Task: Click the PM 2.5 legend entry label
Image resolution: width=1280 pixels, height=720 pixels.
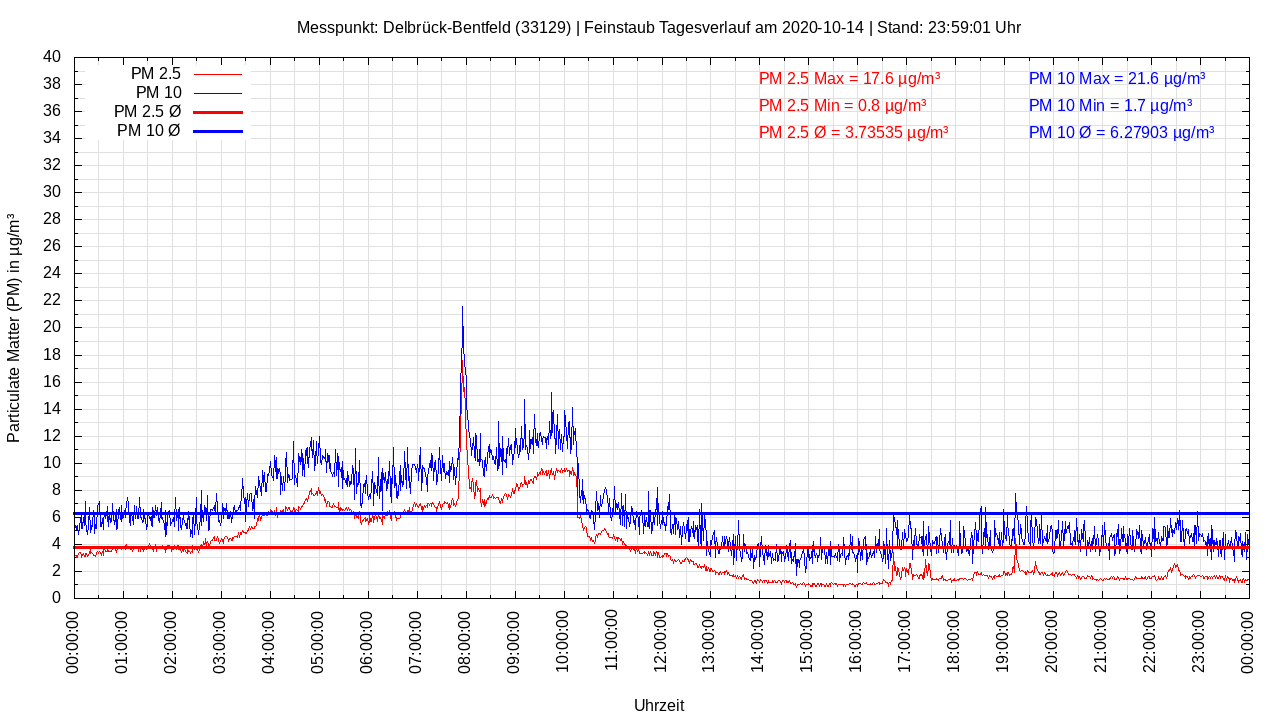Action: (155, 74)
